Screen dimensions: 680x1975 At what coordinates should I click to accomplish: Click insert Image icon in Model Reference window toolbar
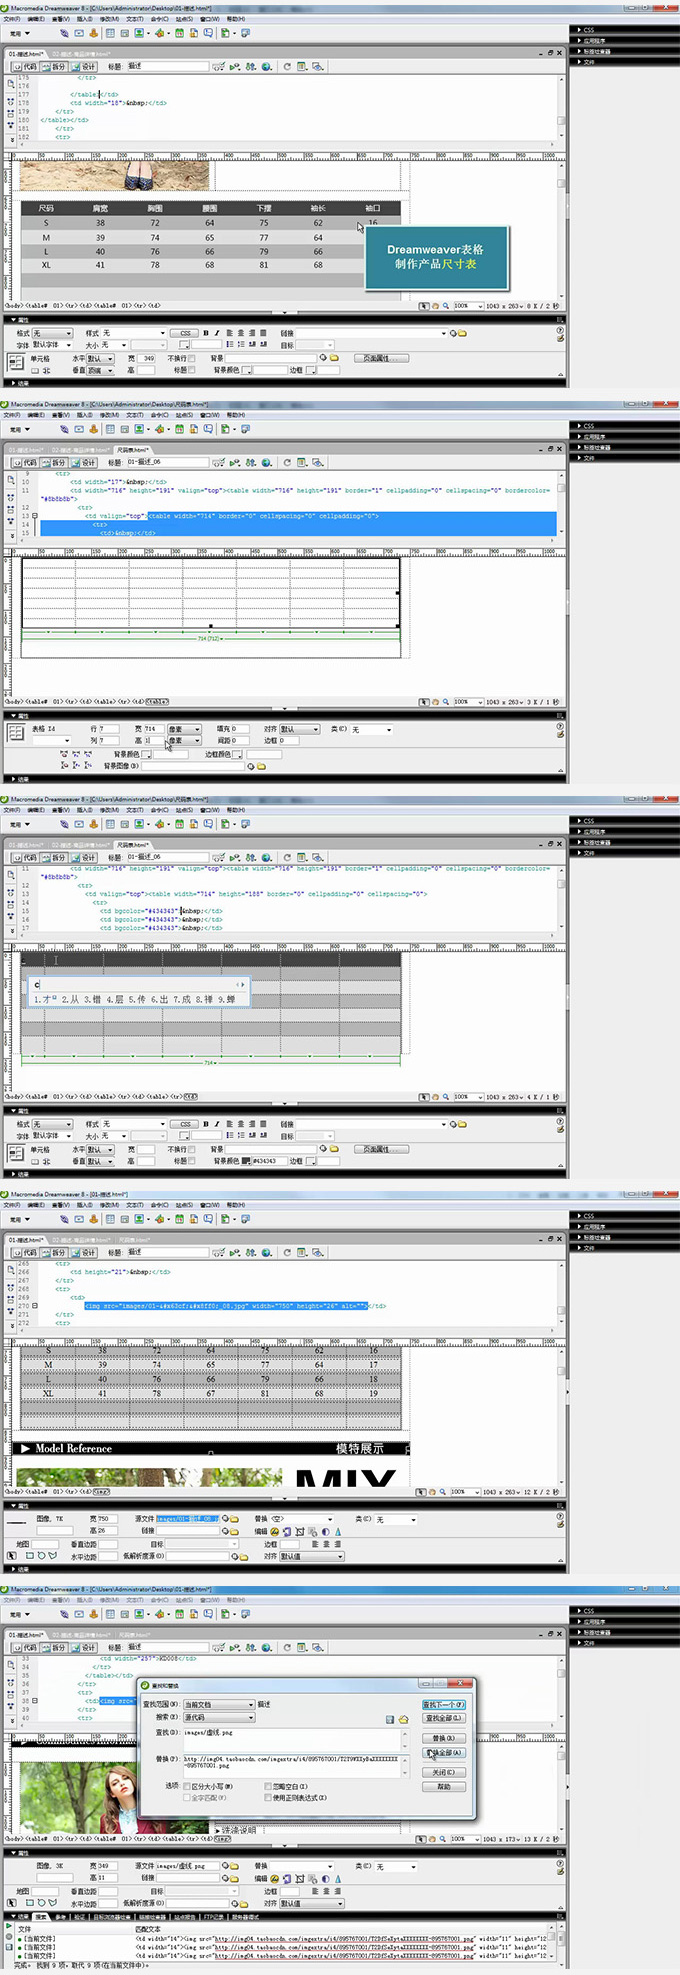coord(139,1219)
